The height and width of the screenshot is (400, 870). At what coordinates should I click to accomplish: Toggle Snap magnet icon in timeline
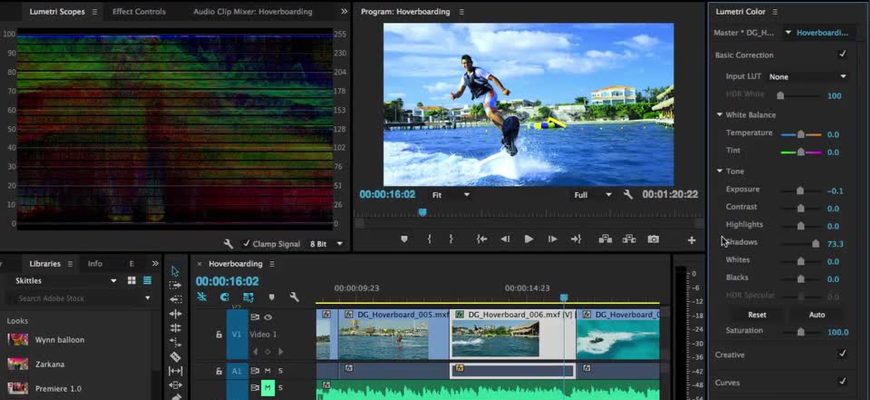pos(225,297)
